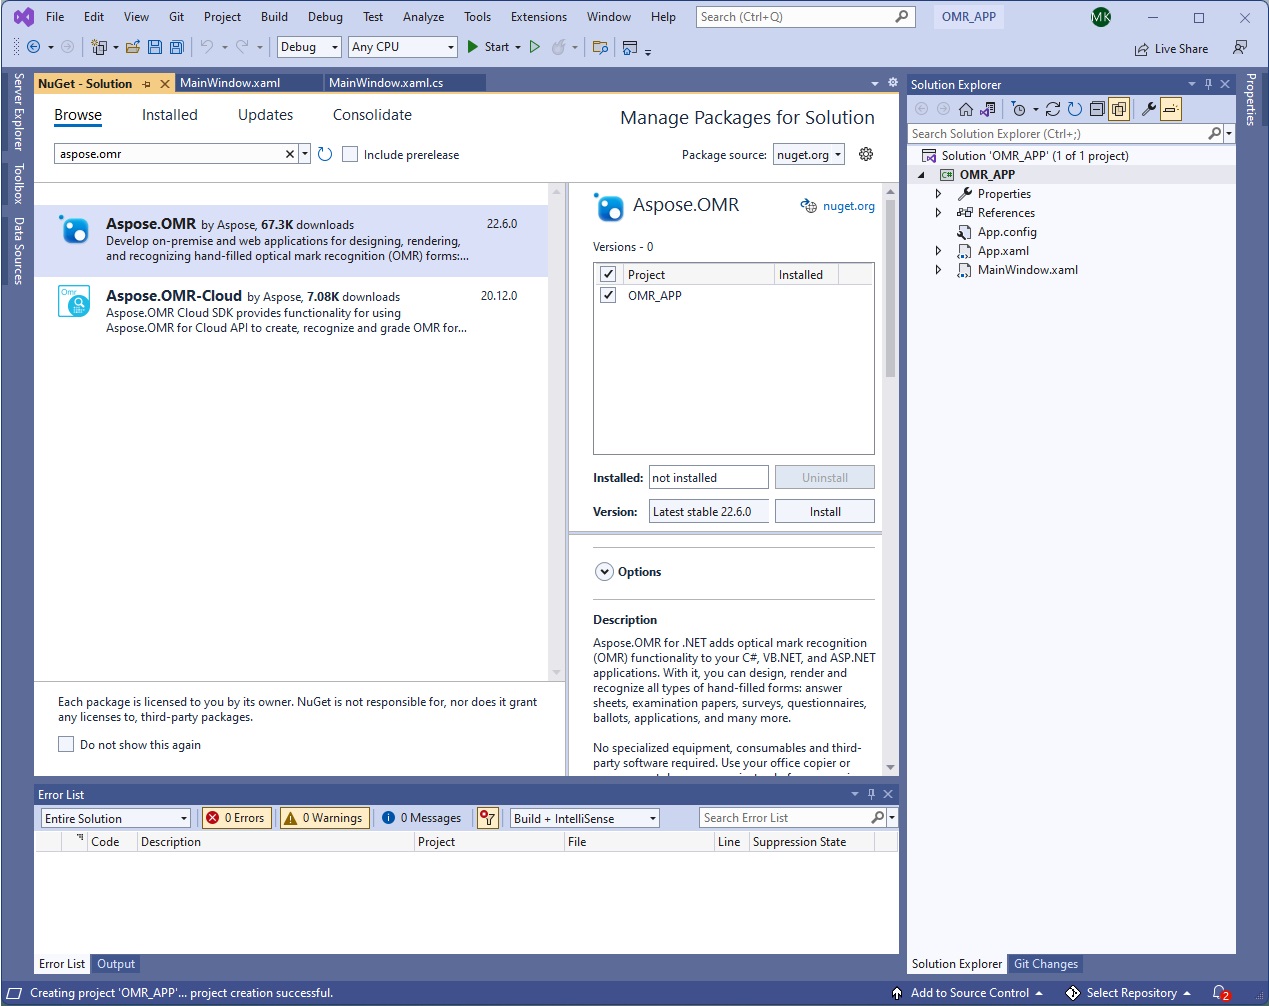The image size is (1269, 1006).
Task: Click the Search Error List field
Action: [x=785, y=818]
